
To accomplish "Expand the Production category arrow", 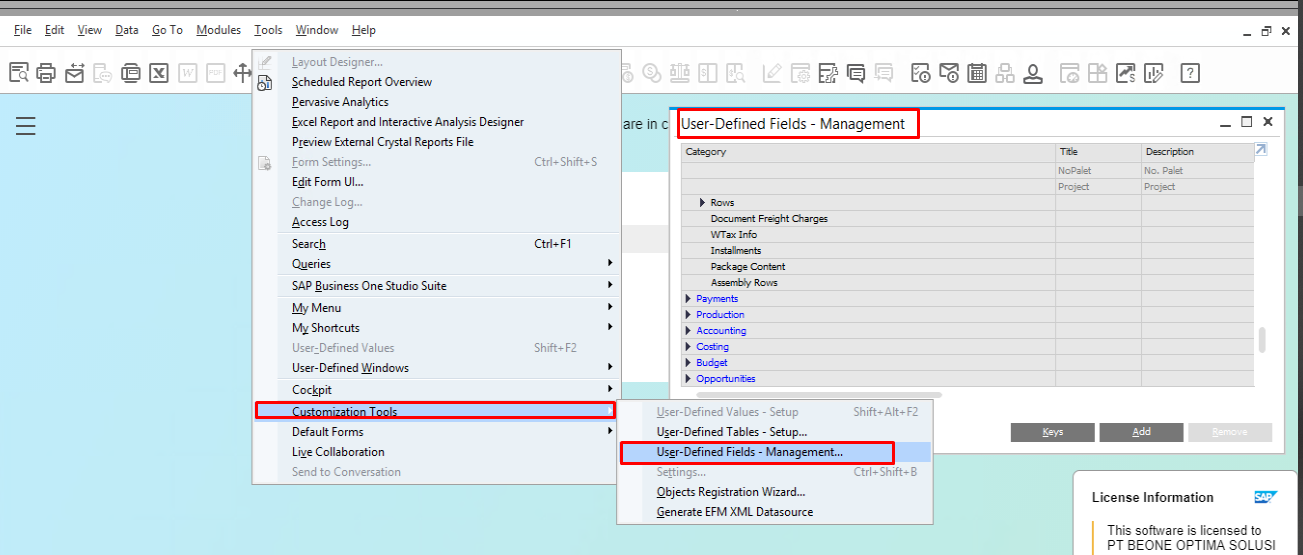I will [x=689, y=315].
